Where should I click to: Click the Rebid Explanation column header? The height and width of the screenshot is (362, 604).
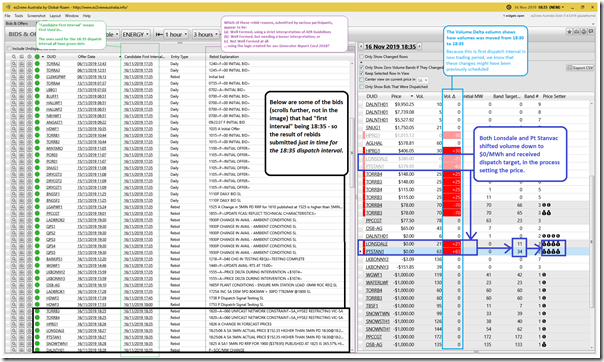[224, 57]
